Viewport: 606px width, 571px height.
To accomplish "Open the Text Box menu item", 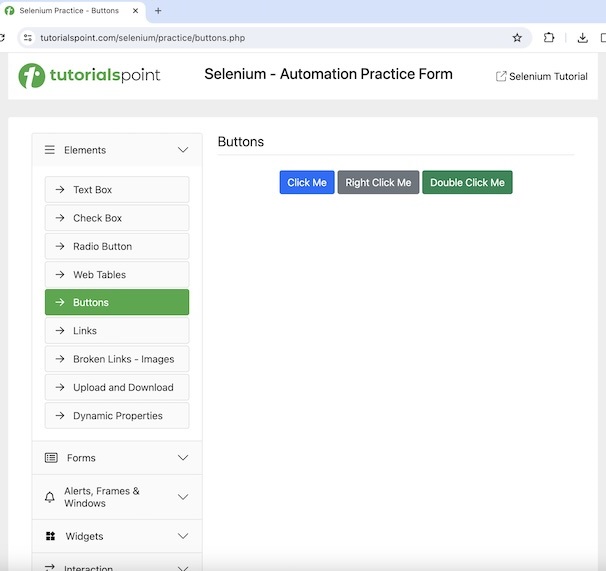I will [x=117, y=190].
